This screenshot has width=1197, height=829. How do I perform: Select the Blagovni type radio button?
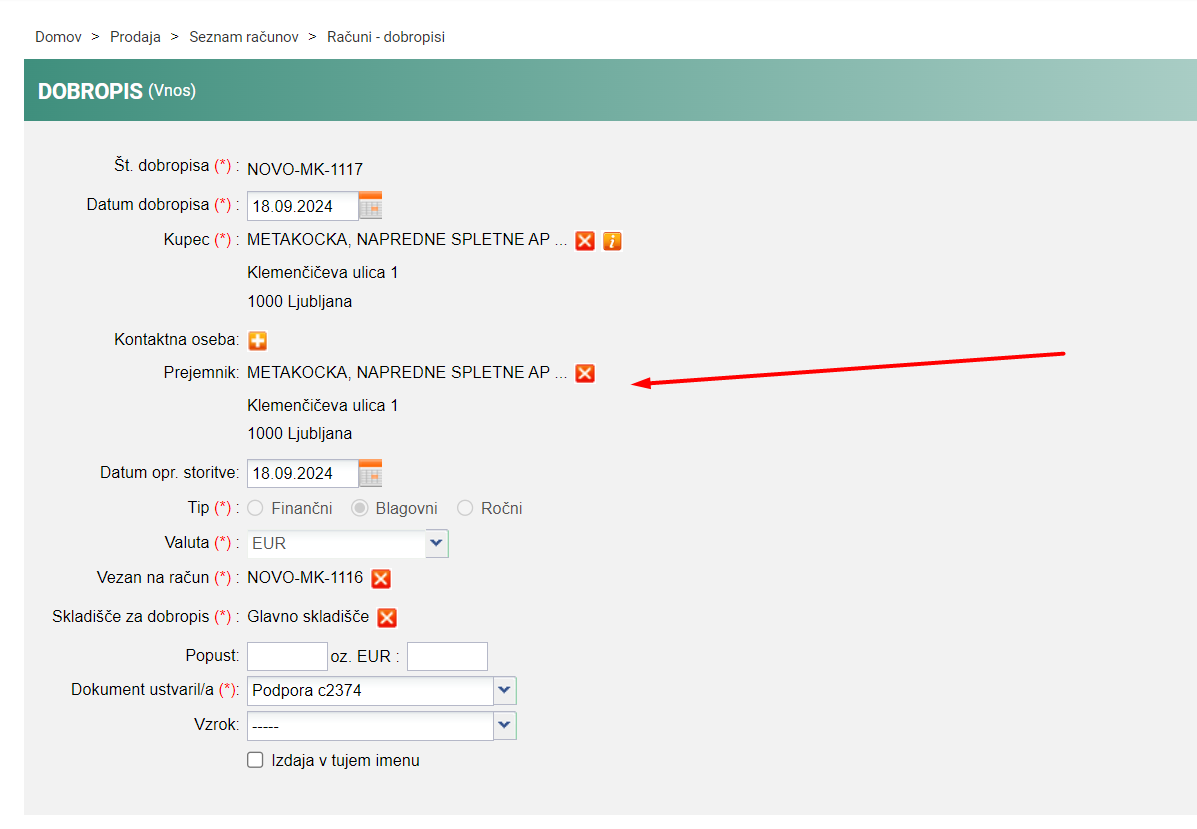[x=360, y=508]
